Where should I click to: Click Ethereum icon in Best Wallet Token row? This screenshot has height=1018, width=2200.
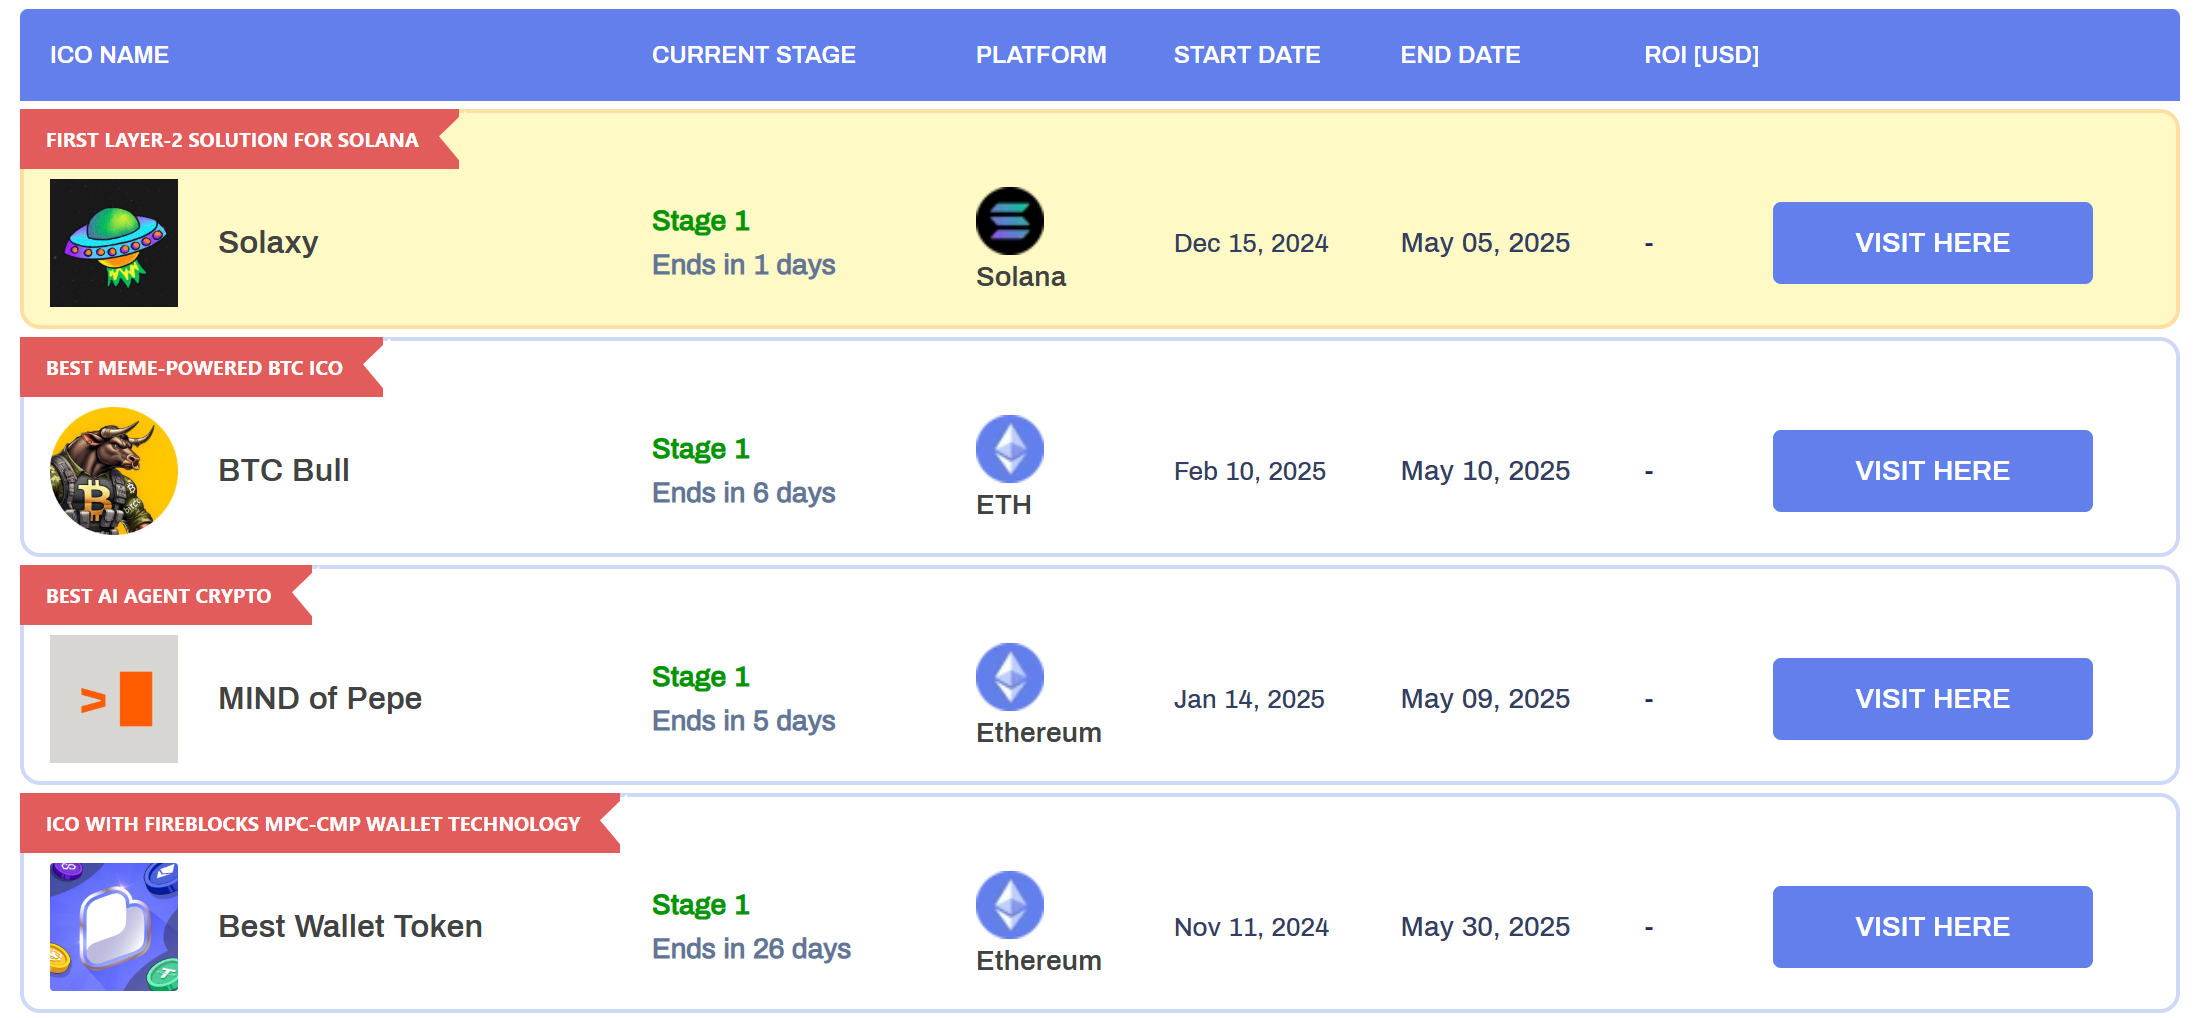[x=1010, y=905]
